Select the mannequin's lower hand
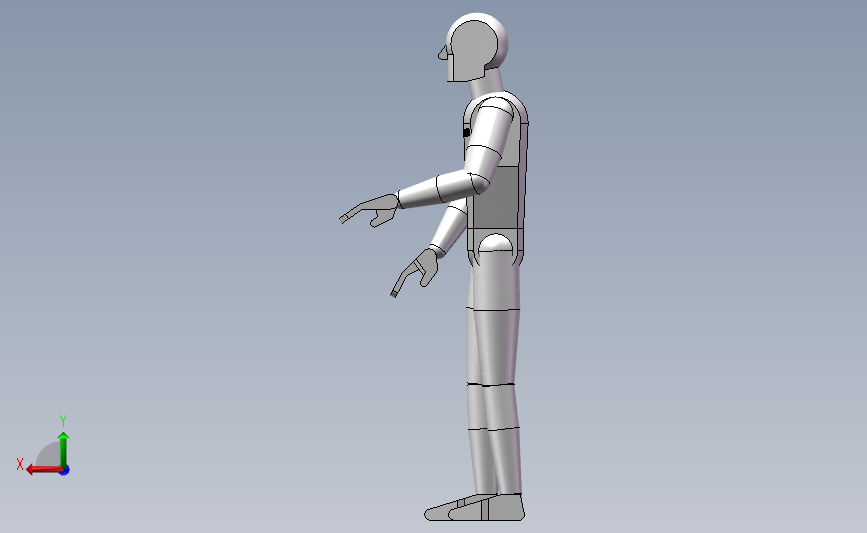 tap(415, 272)
